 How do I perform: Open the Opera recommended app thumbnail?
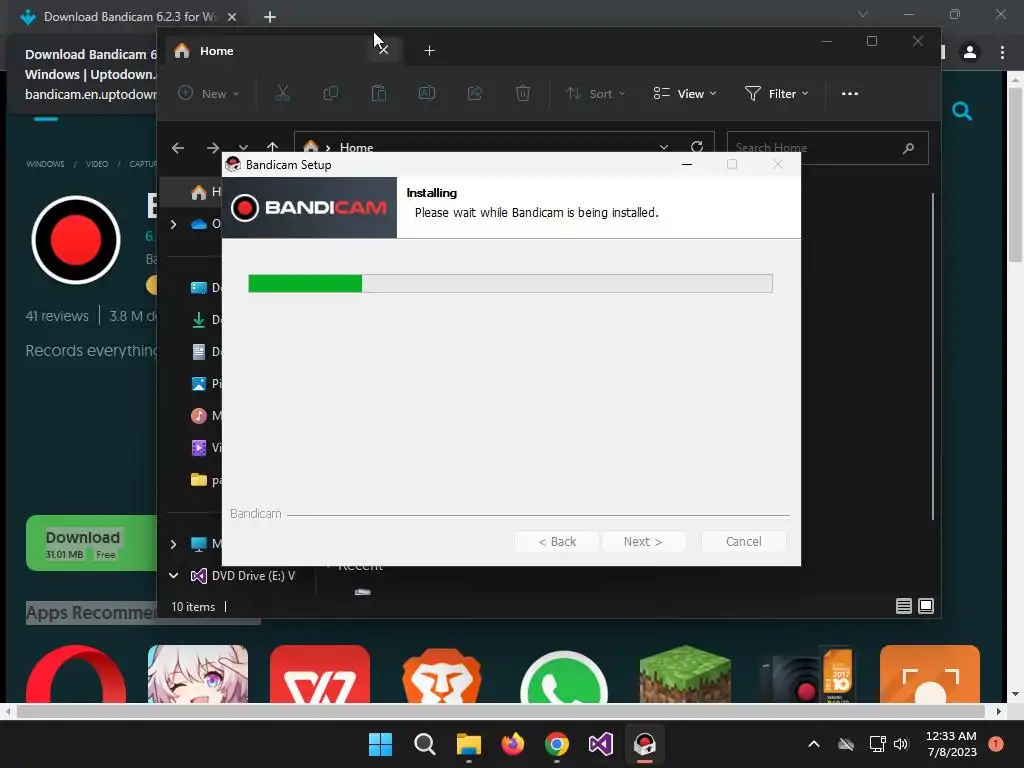tap(76, 674)
